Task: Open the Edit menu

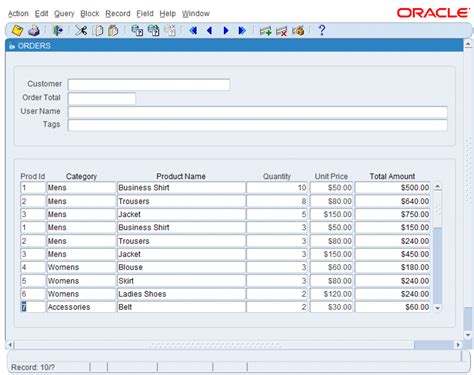Action: pos(42,14)
